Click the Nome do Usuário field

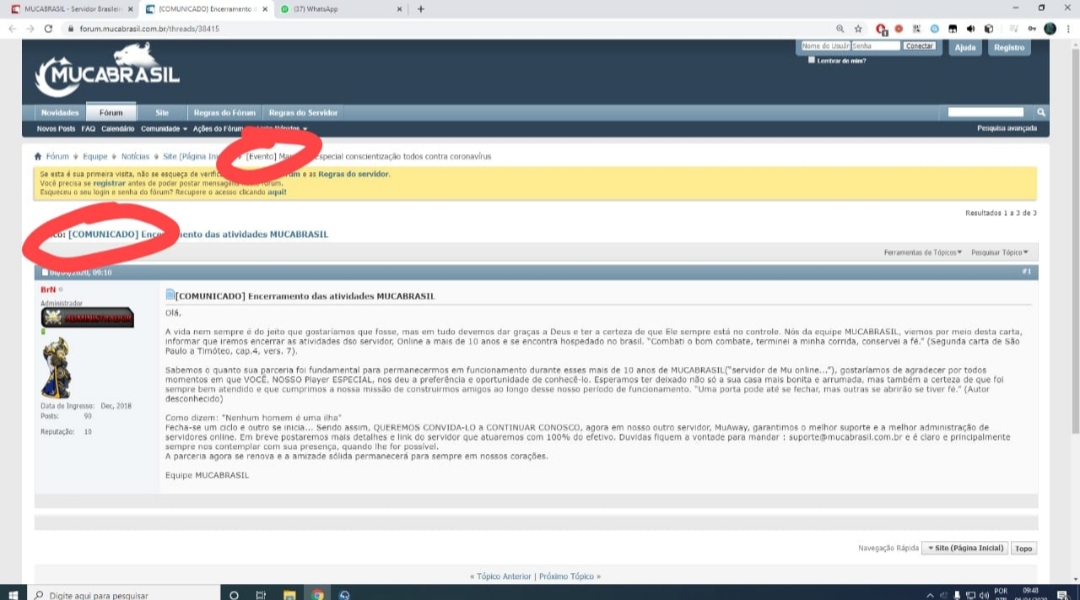click(824, 46)
